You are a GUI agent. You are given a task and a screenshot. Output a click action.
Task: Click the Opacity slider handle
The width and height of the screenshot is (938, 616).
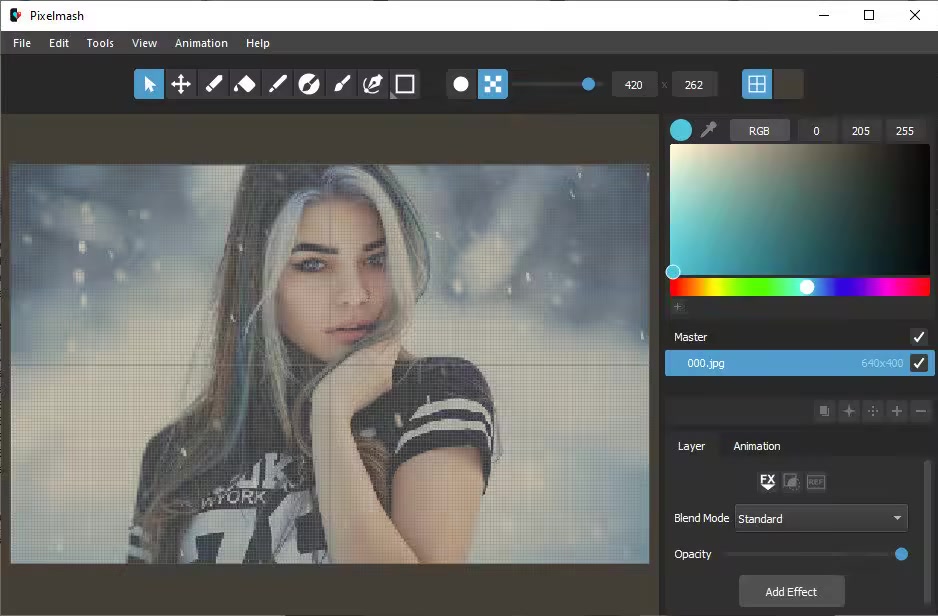pos(901,554)
